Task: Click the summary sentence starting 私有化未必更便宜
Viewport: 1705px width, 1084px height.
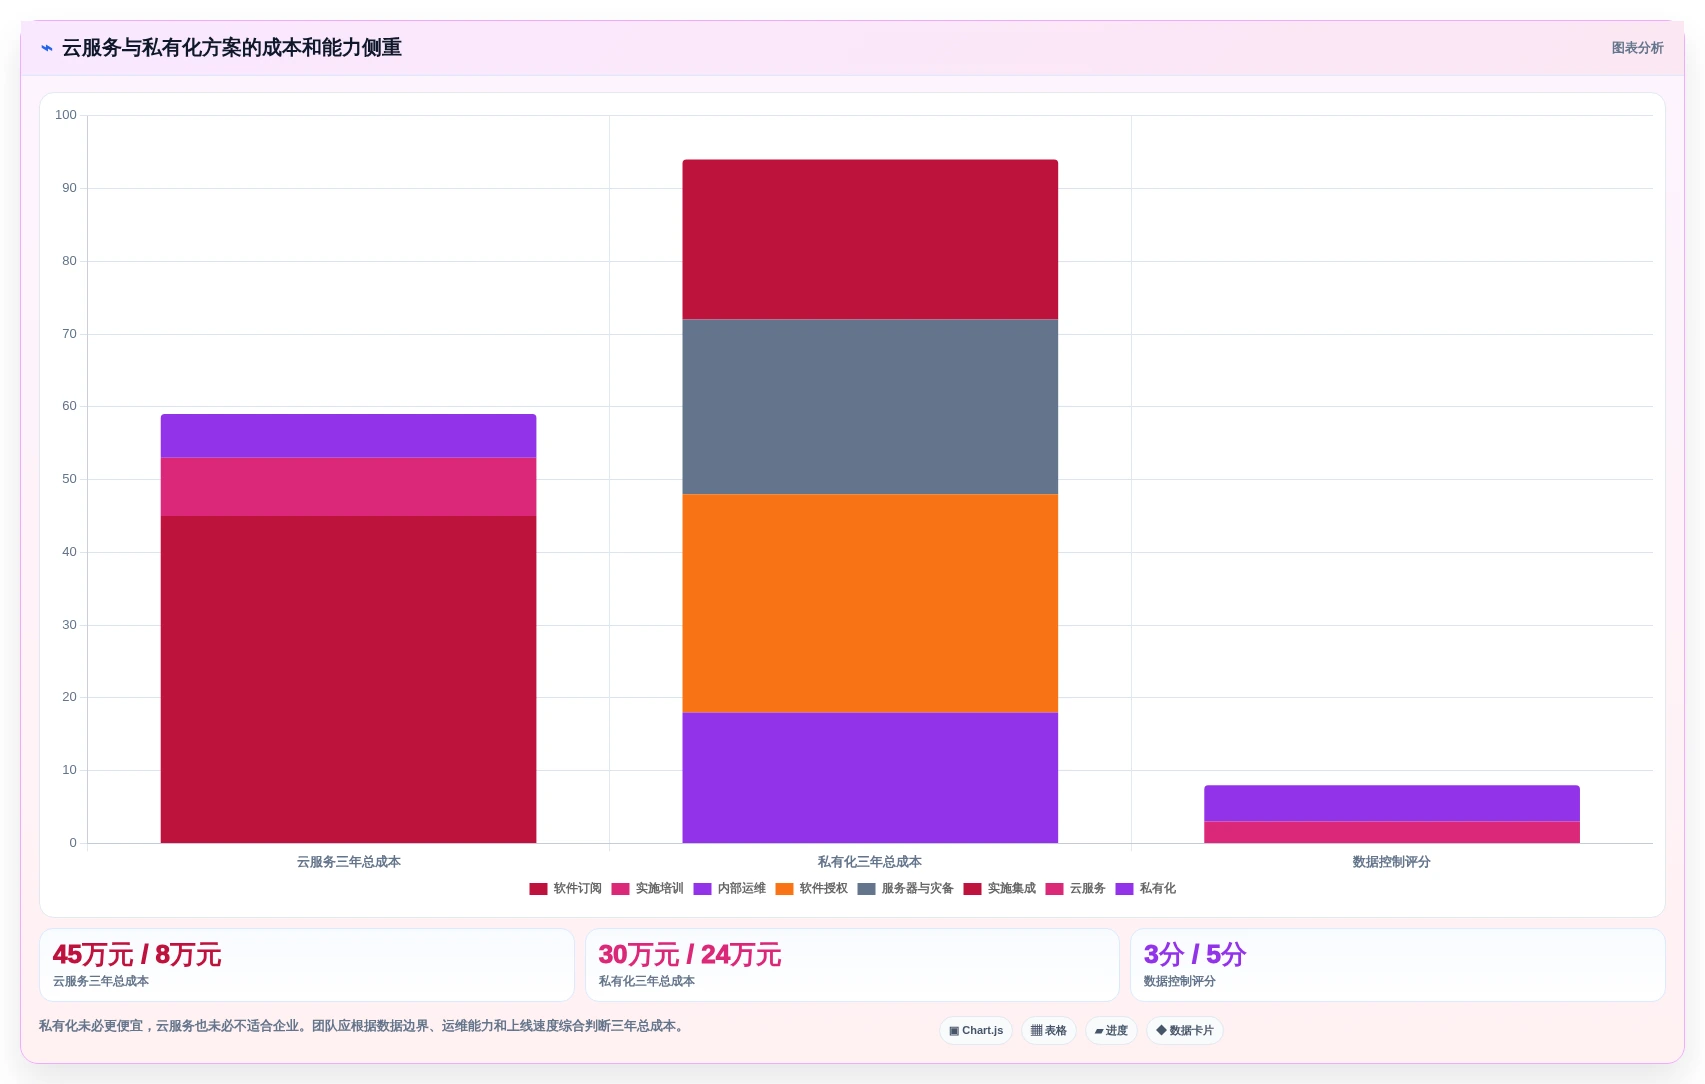Action: (364, 1026)
